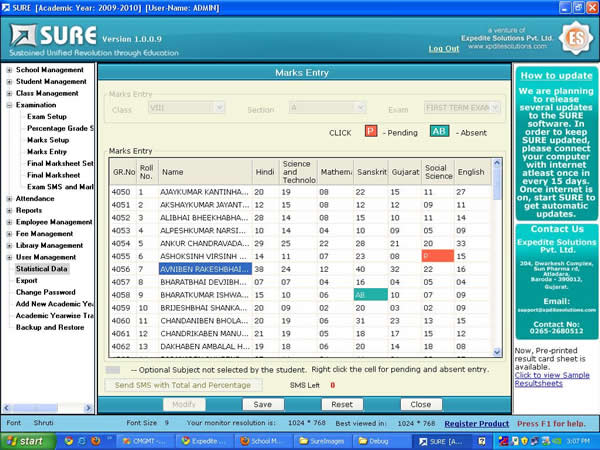This screenshot has width=600, height=450.
Task: Select Marks Entry in sidebar
Action: (47, 152)
